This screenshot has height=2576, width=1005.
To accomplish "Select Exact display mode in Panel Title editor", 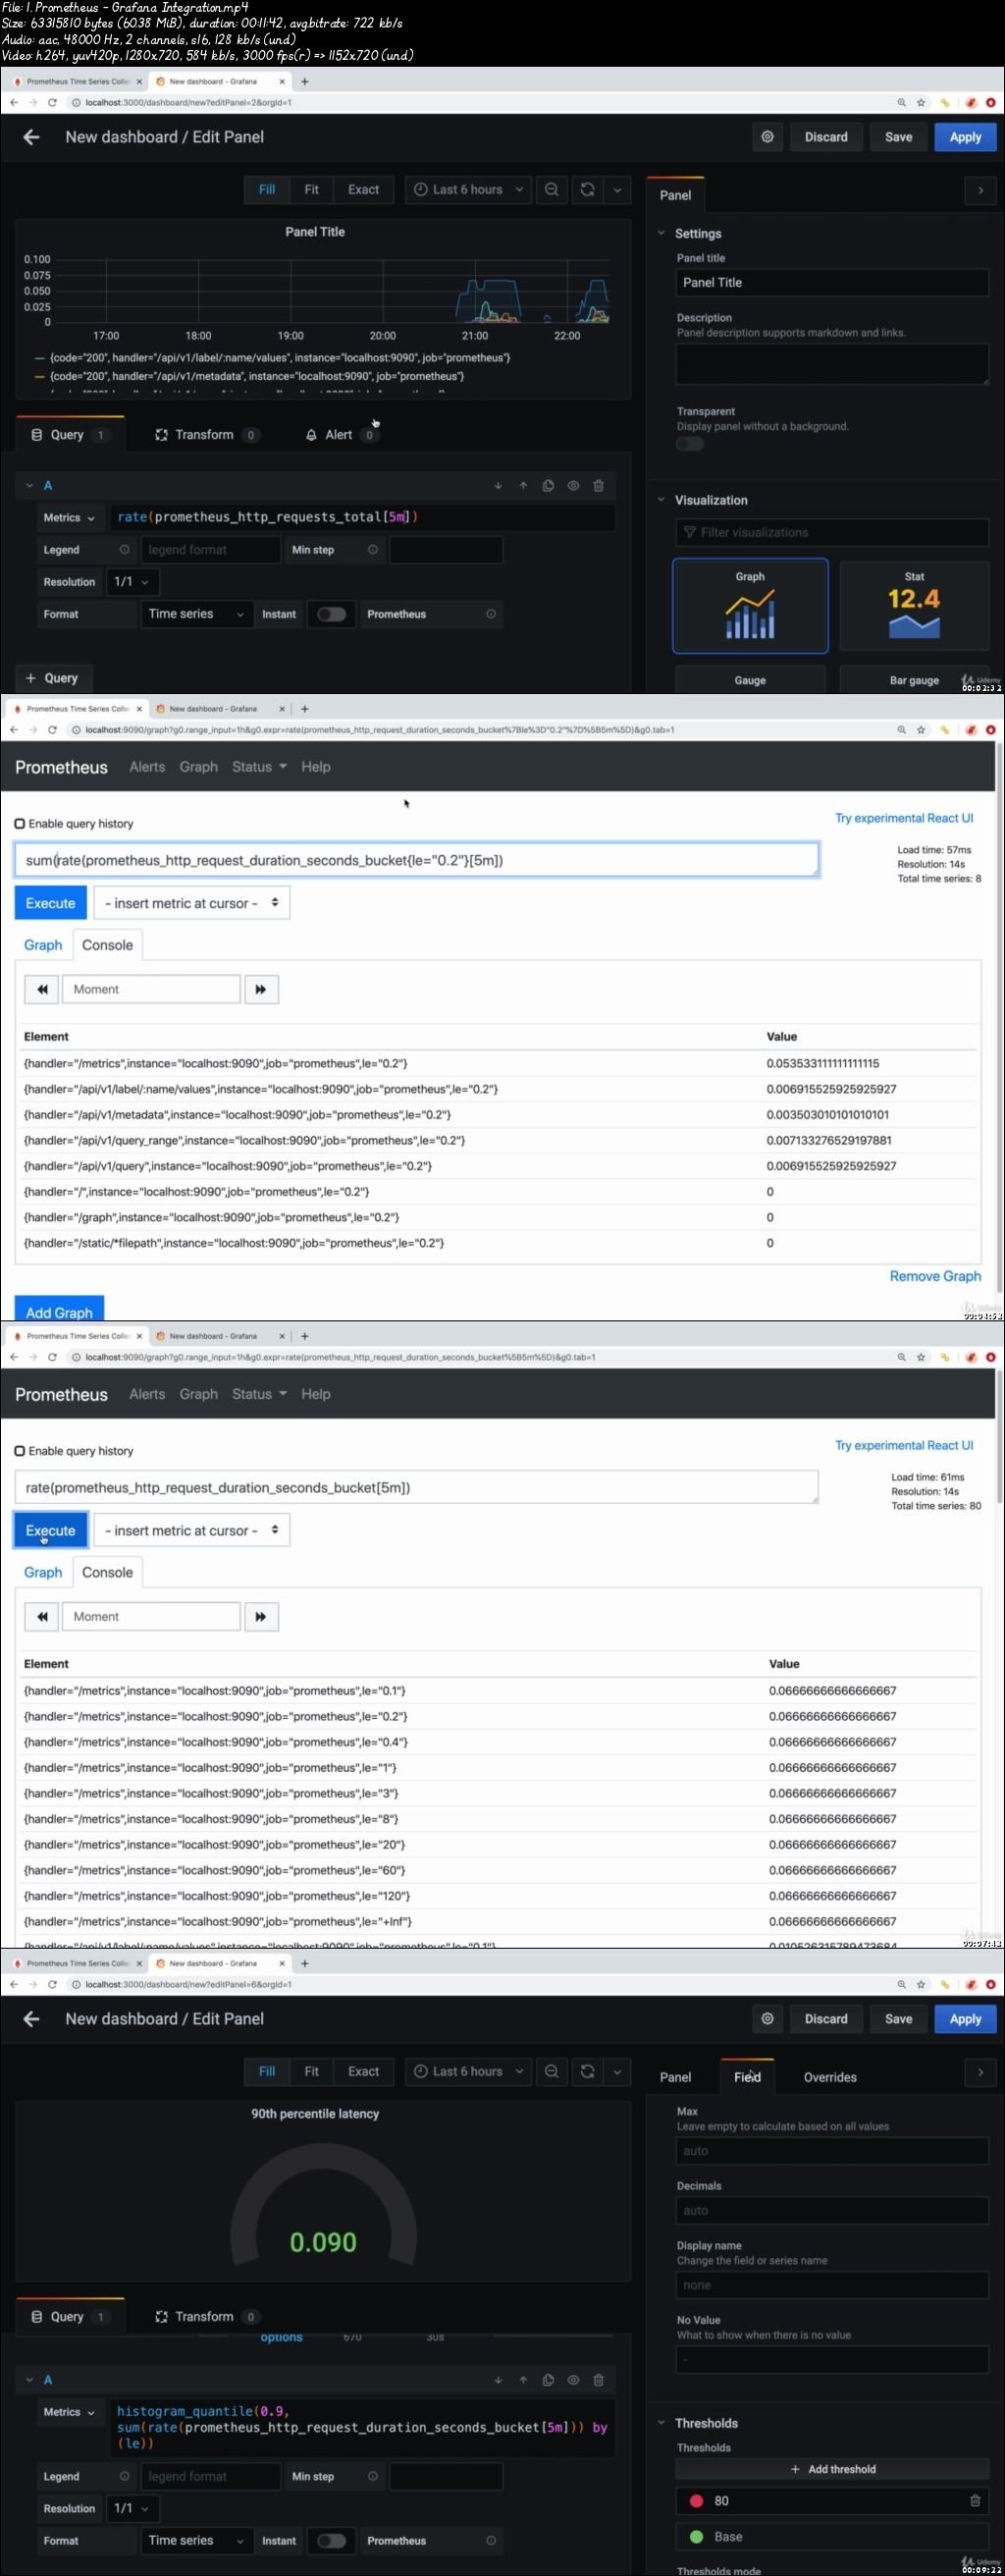I will [363, 189].
